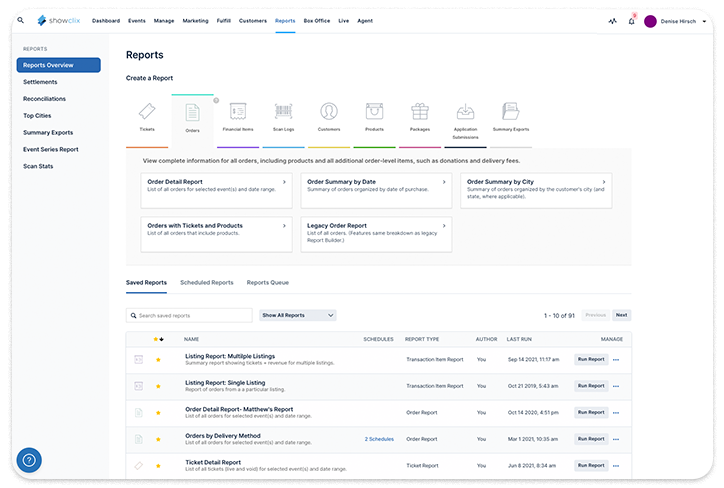Click the 2 Schedules link

tap(379, 439)
